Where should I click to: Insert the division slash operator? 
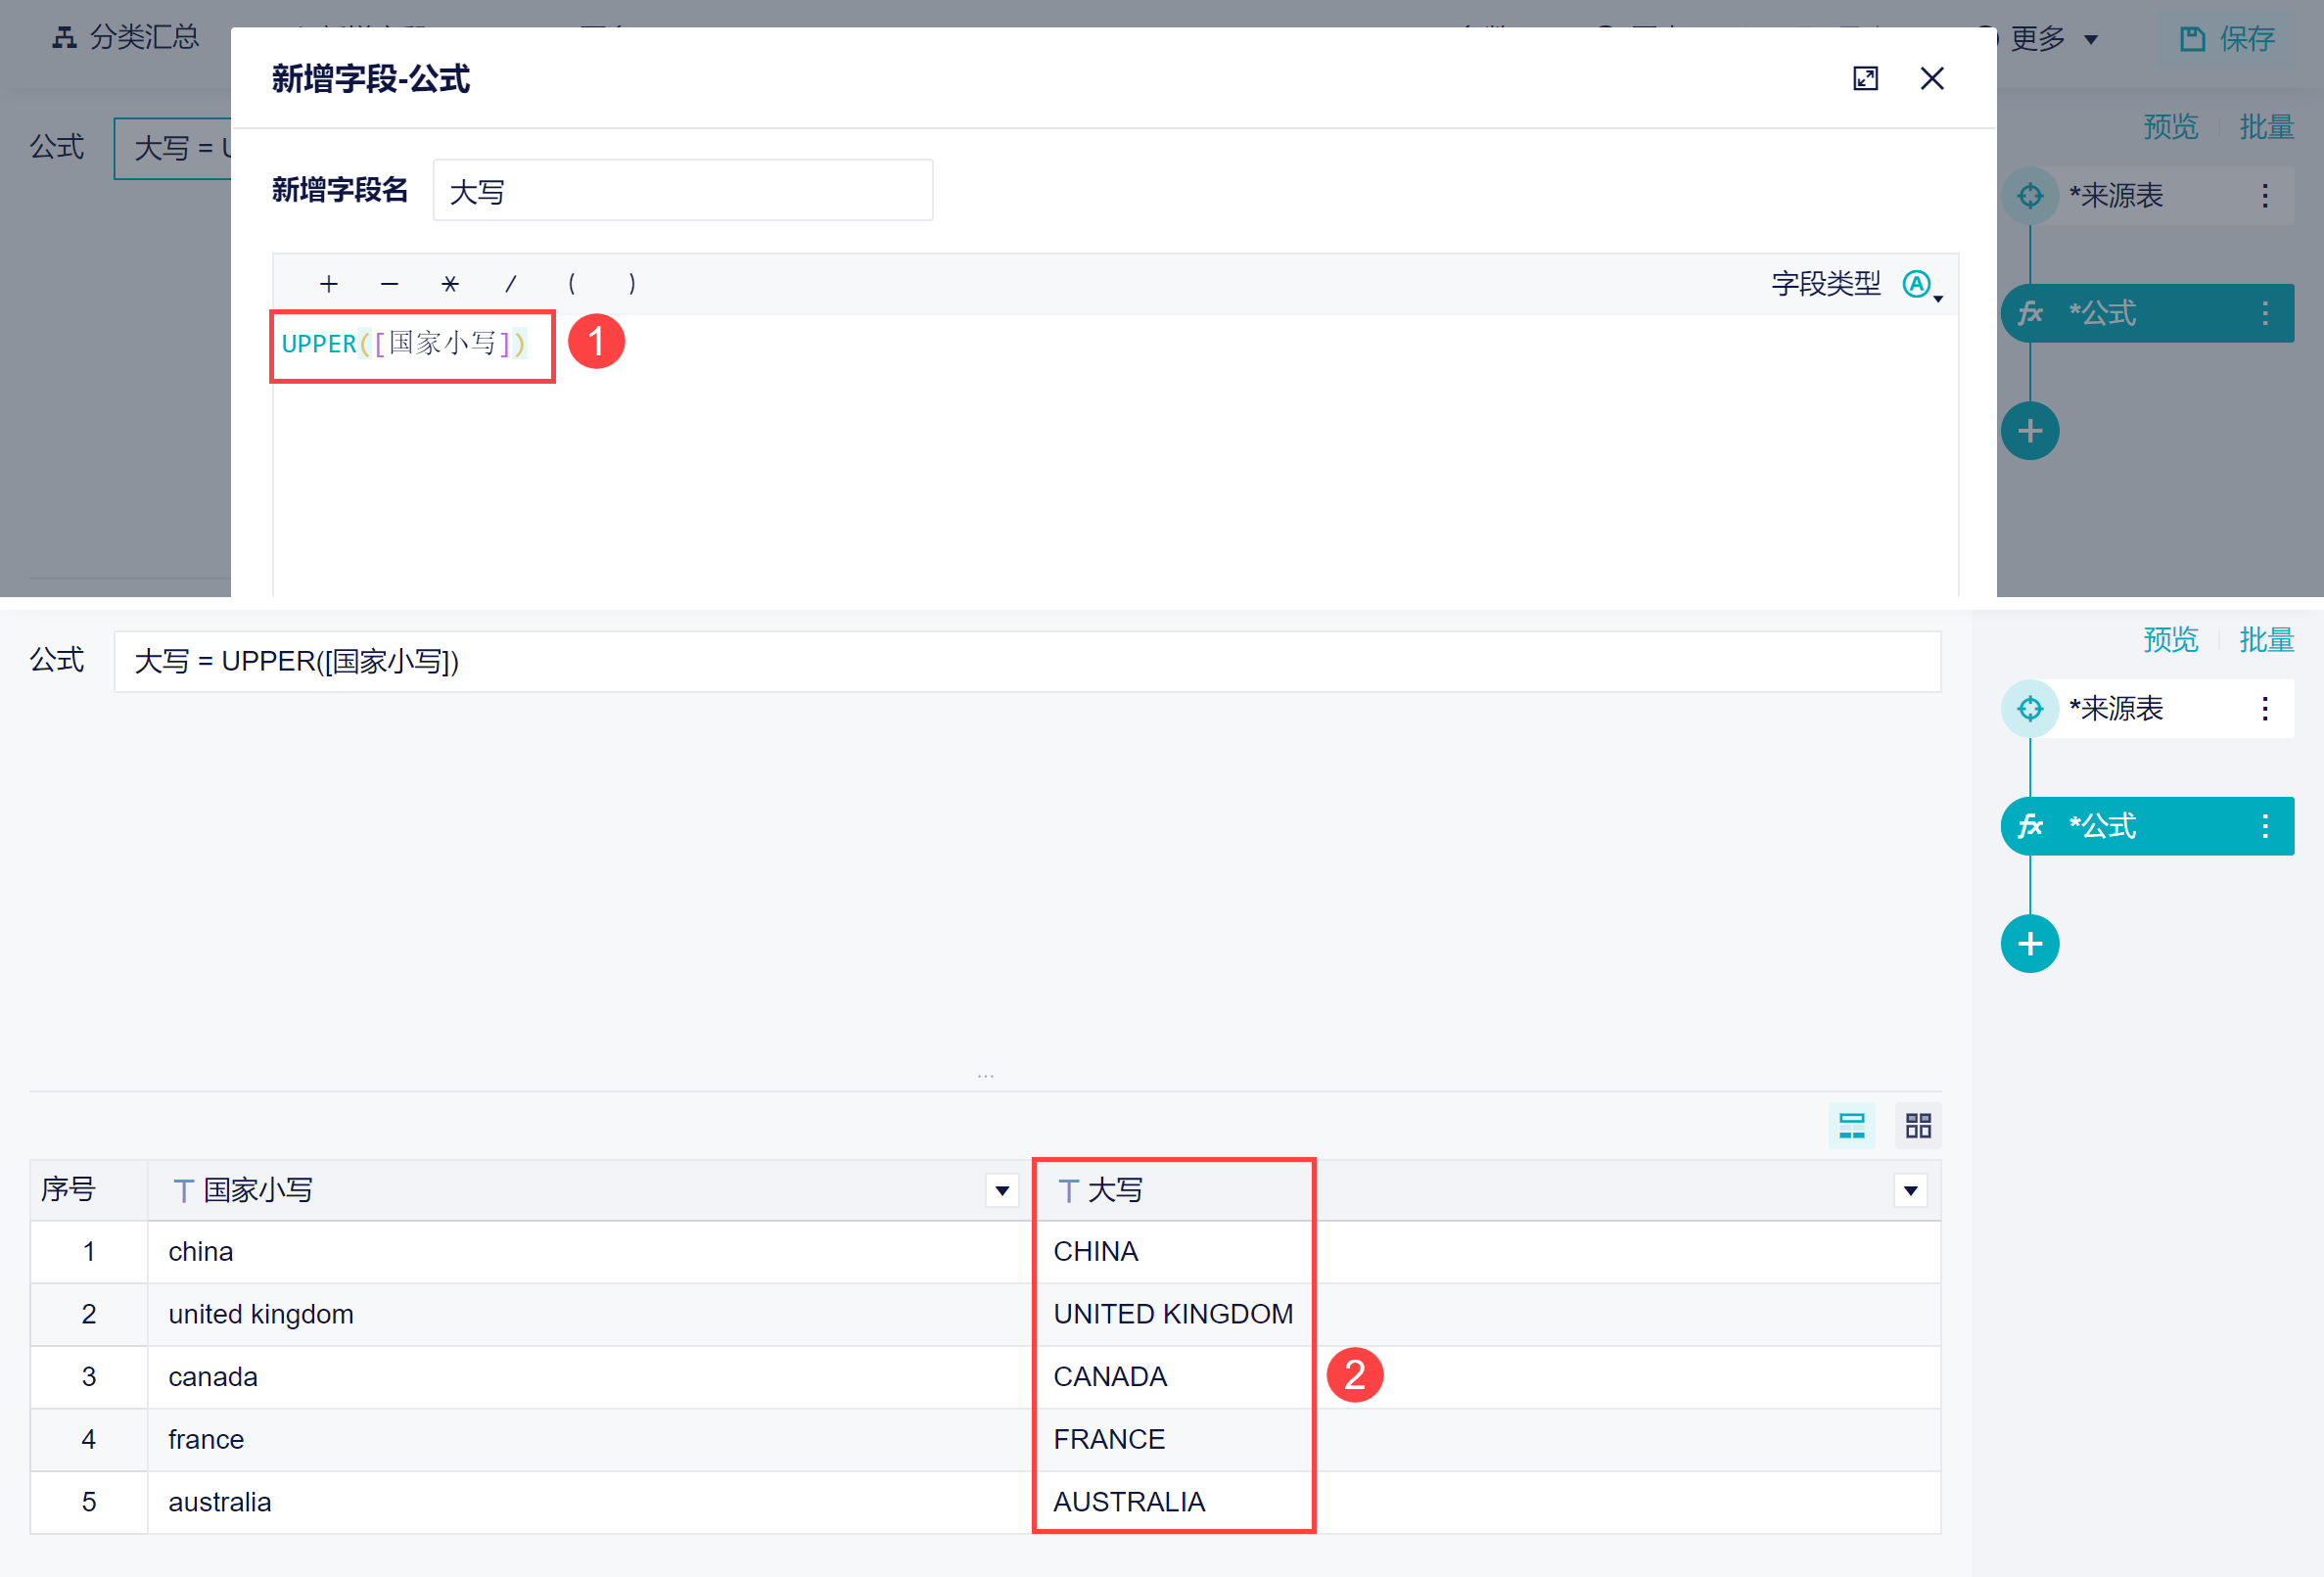pyautogui.click(x=510, y=284)
